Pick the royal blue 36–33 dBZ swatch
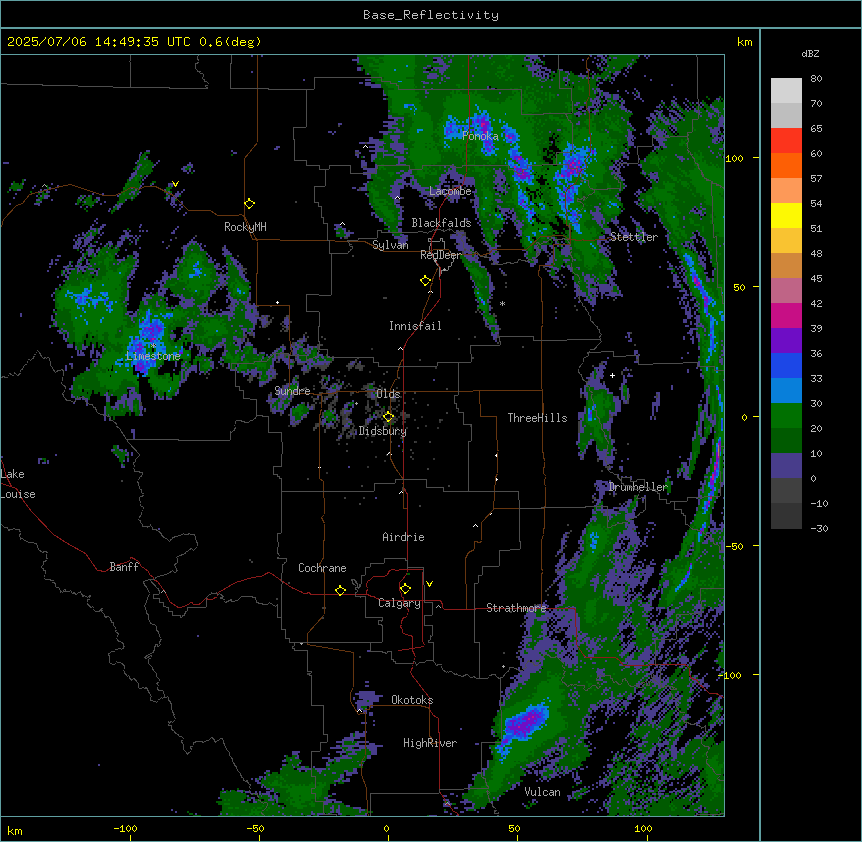Screen dimensions: 862x842 click(786, 365)
